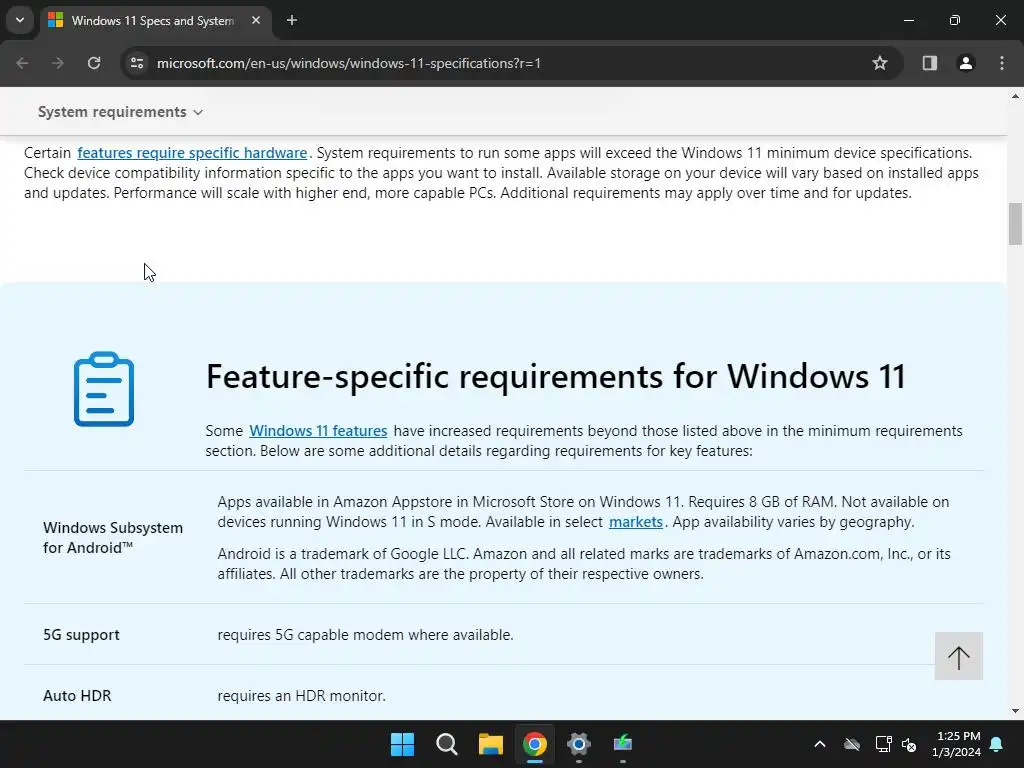Viewport: 1024px width, 768px height.
Task: Click the page scrollbar thumb
Action: pos(1015,224)
